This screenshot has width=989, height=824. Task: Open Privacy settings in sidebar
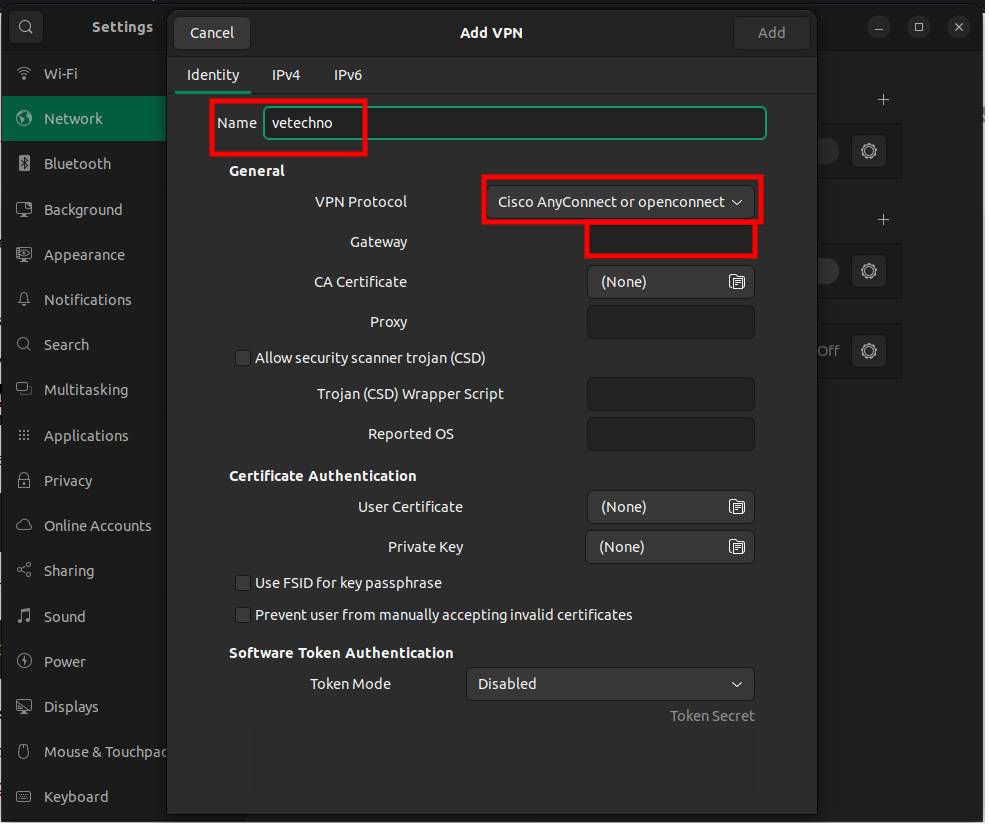click(x=67, y=481)
